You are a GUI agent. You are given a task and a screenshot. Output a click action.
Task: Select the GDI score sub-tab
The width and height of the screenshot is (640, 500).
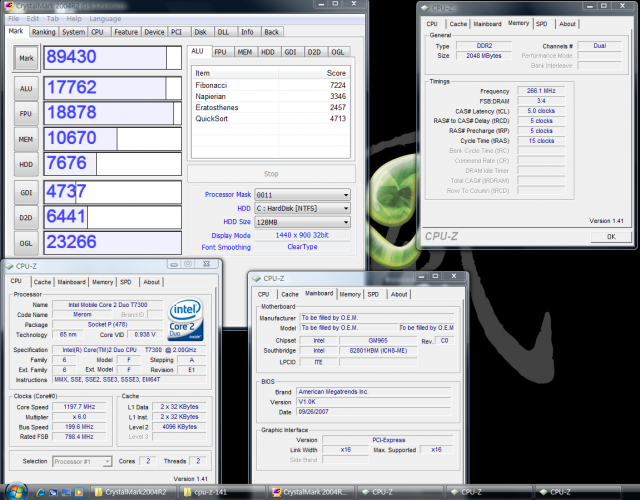(x=291, y=52)
